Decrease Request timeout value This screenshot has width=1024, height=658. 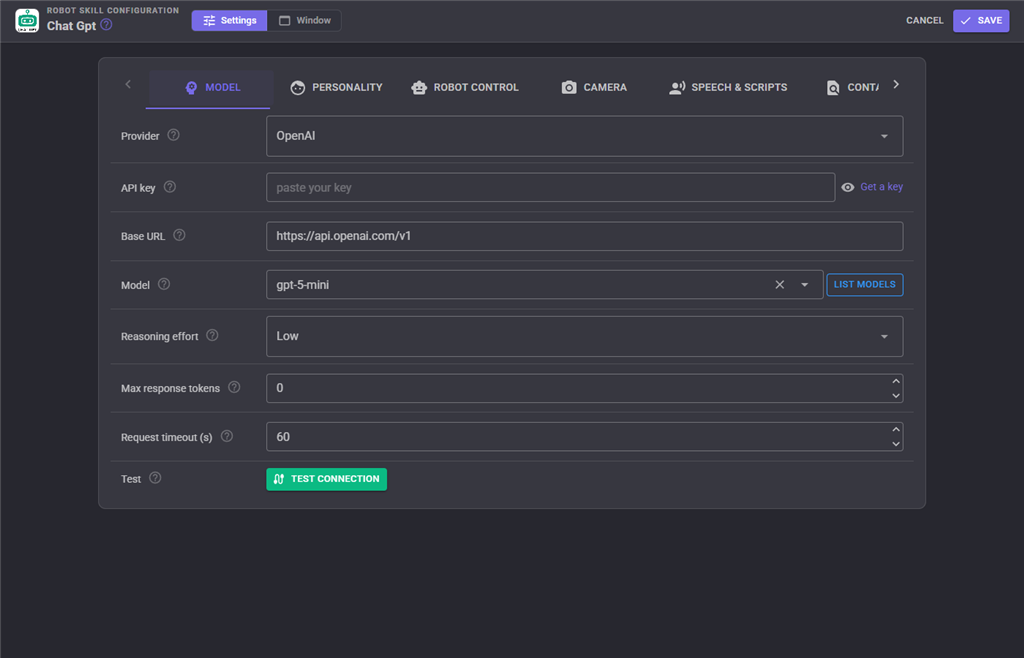click(896, 444)
